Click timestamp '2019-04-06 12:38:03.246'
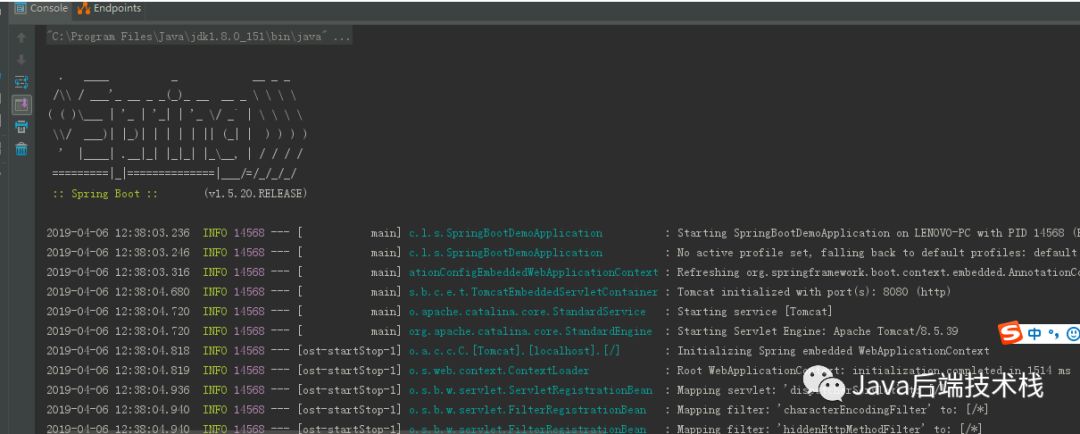The image size is (1080, 434). (118, 252)
